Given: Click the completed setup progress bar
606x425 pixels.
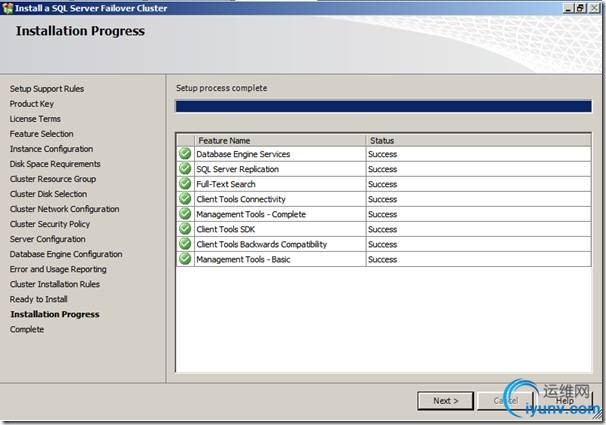Looking at the screenshot, I should click(383, 106).
